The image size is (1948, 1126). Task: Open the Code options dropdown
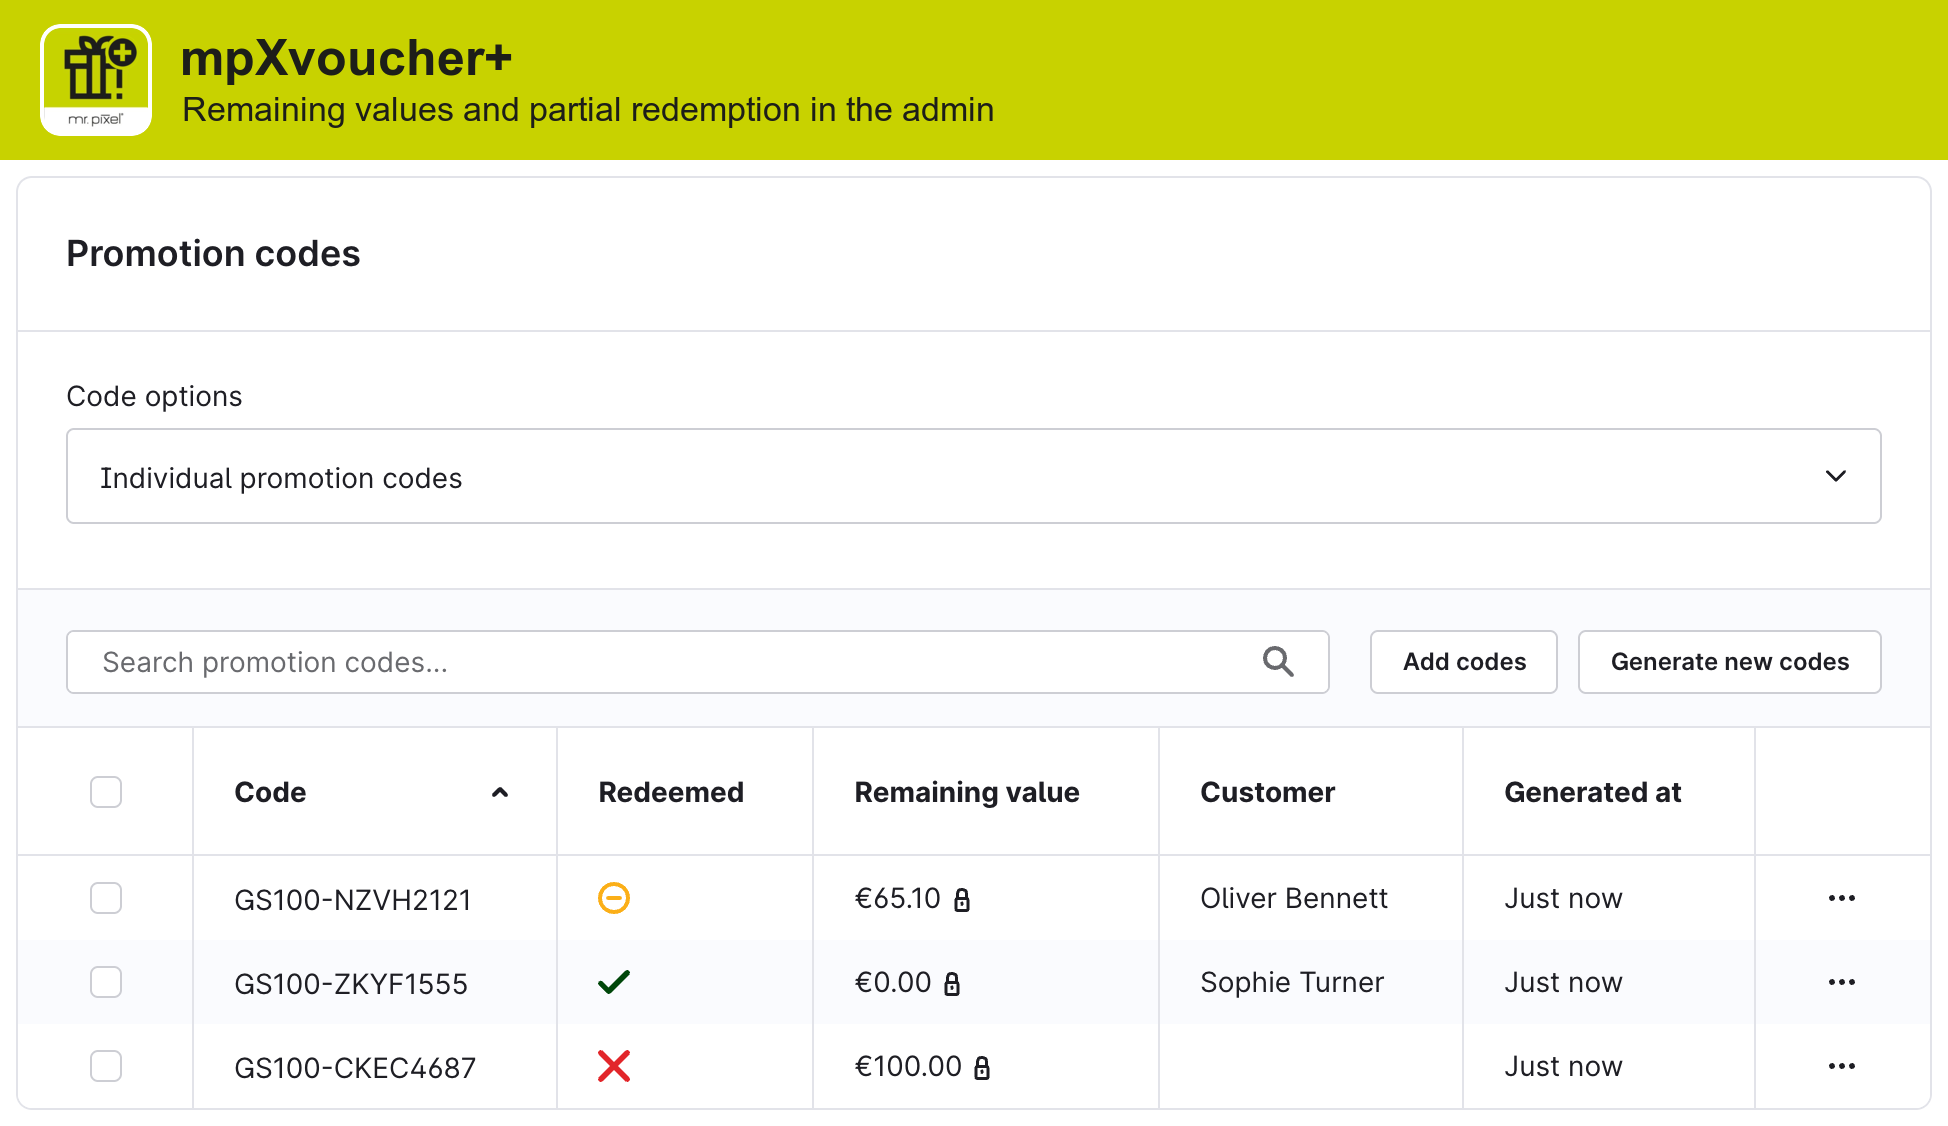(974, 476)
